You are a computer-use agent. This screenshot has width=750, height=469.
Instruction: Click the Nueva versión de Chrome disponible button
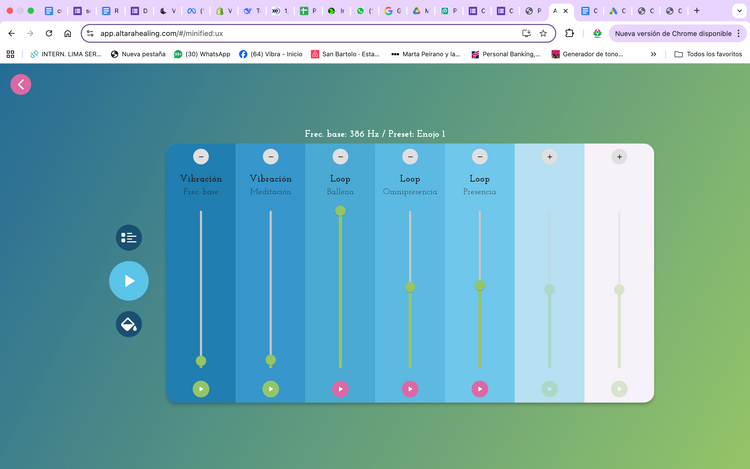pyautogui.click(x=672, y=33)
